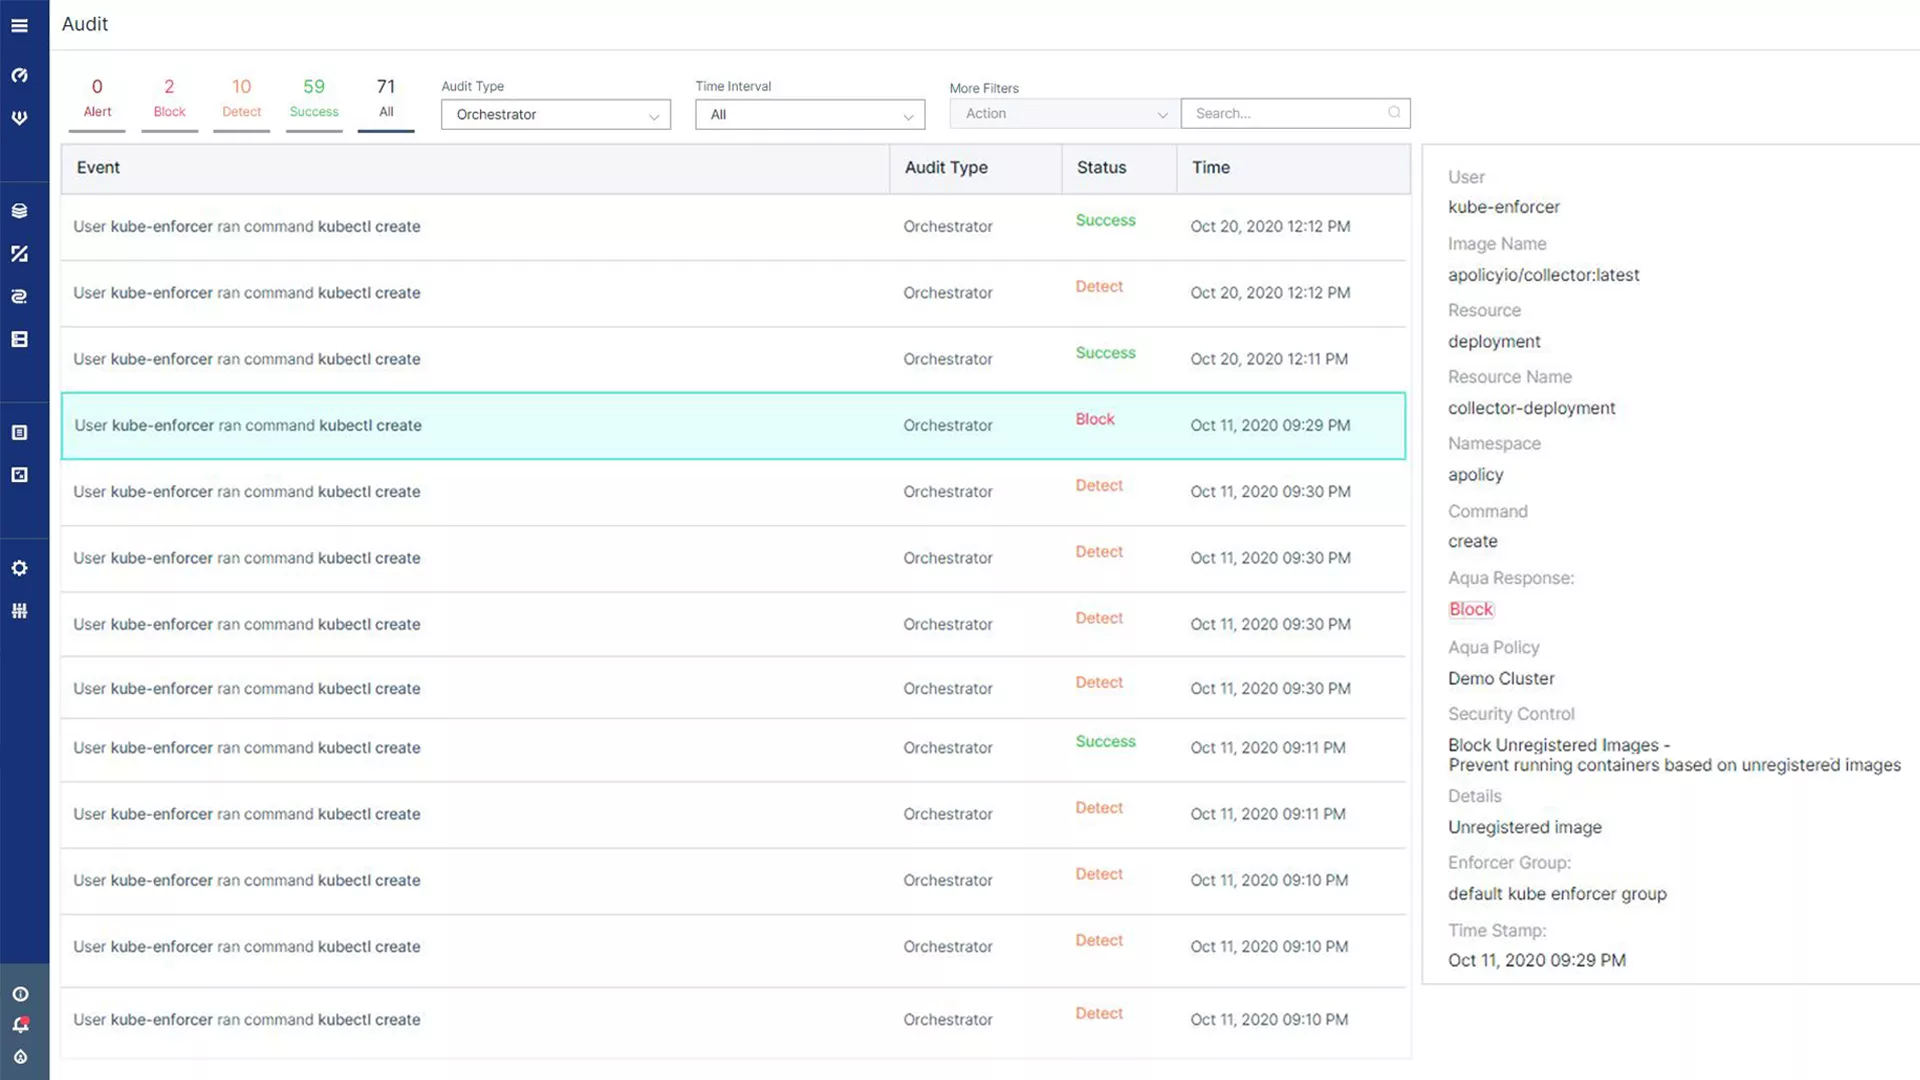
Task: Open the list document sidebar icon
Action: pos(20,432)
